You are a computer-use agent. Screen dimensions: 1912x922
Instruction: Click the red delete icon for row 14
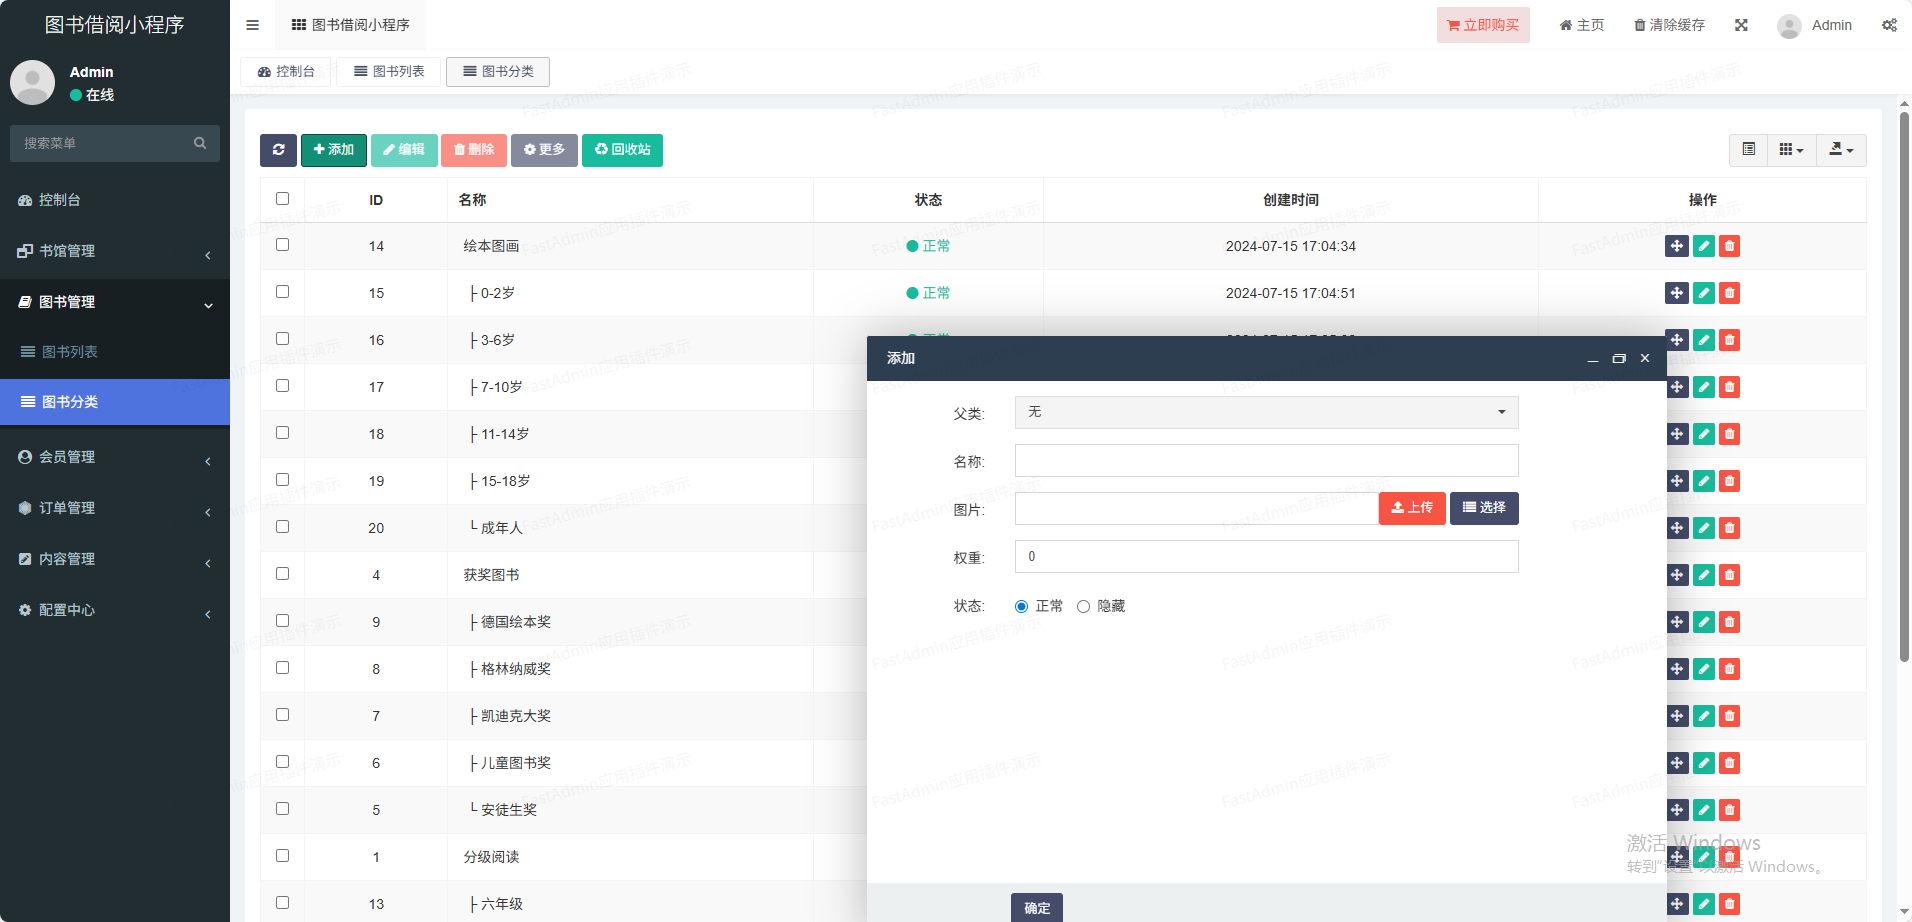click(x=1729, y=246)
